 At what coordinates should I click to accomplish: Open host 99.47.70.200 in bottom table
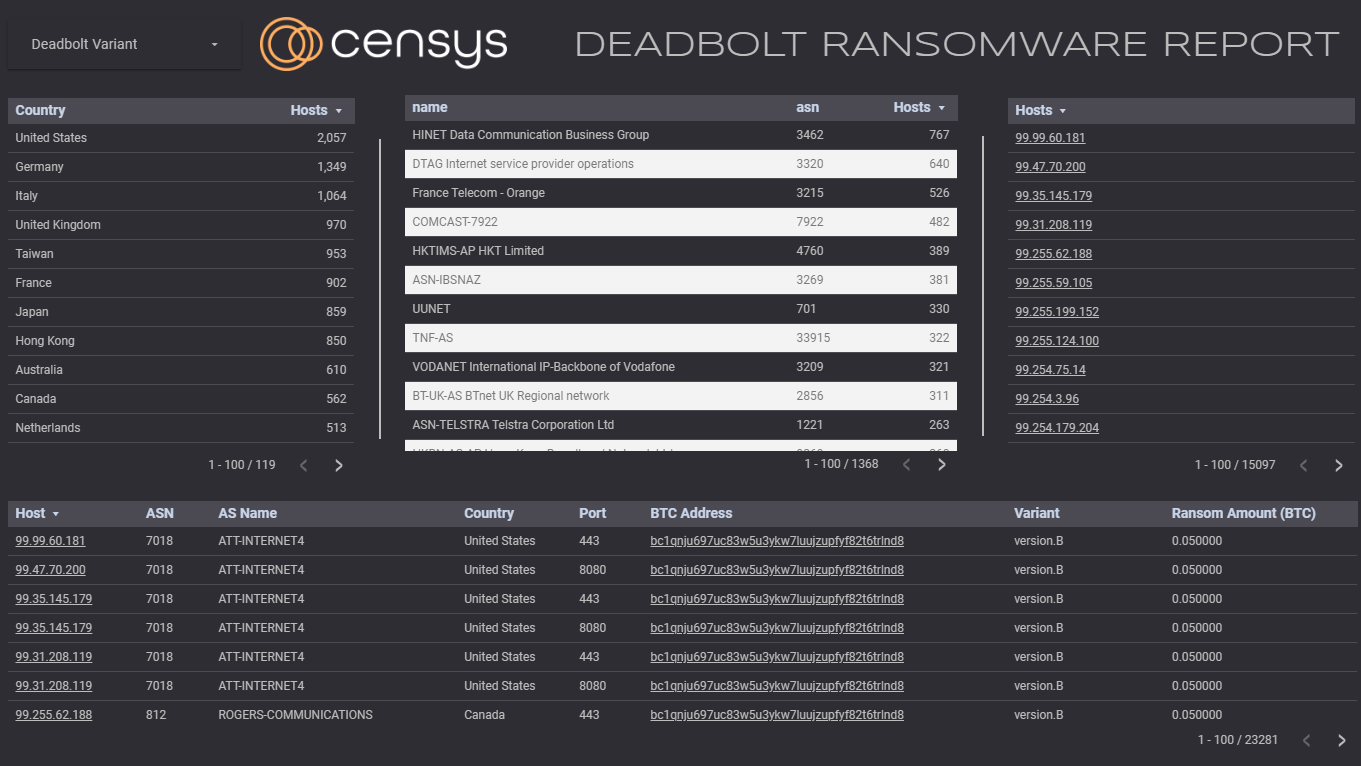pyautogui.click(x=50, y=570)
